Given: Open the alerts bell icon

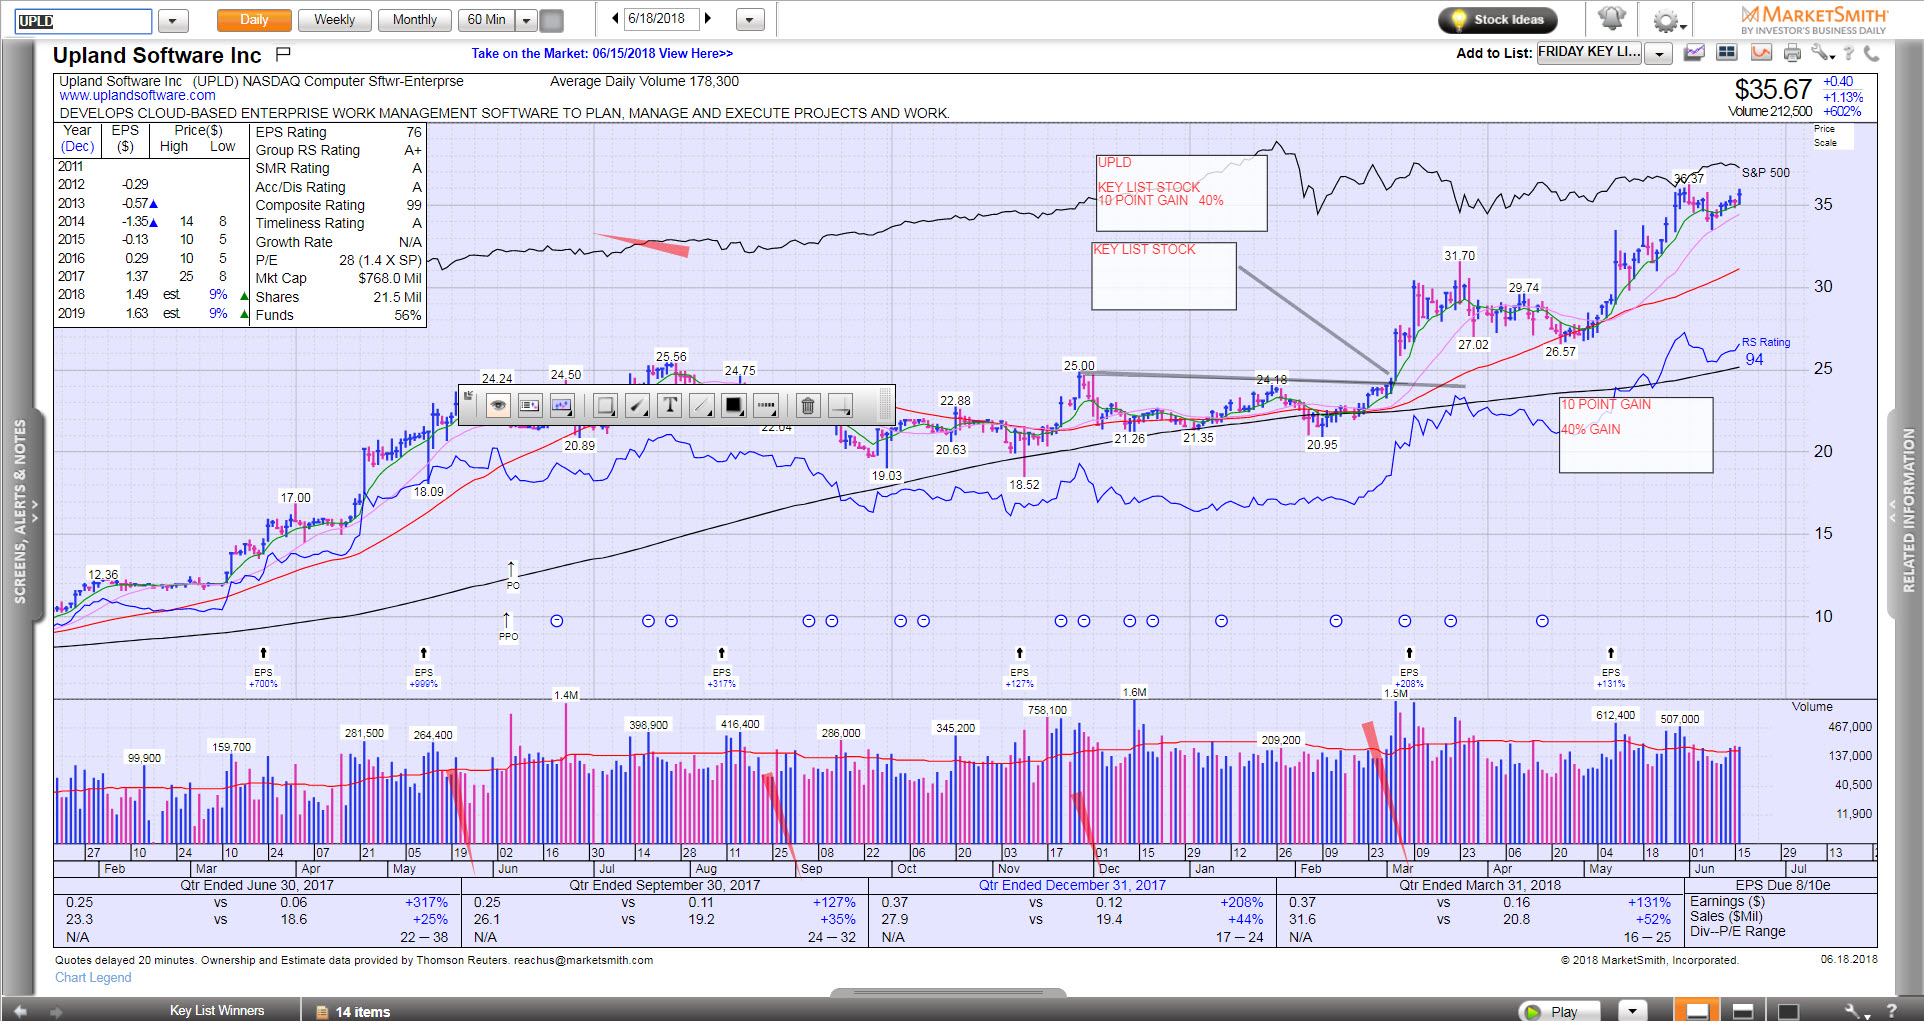Looking at the screenshot, I should (1611, 19).
